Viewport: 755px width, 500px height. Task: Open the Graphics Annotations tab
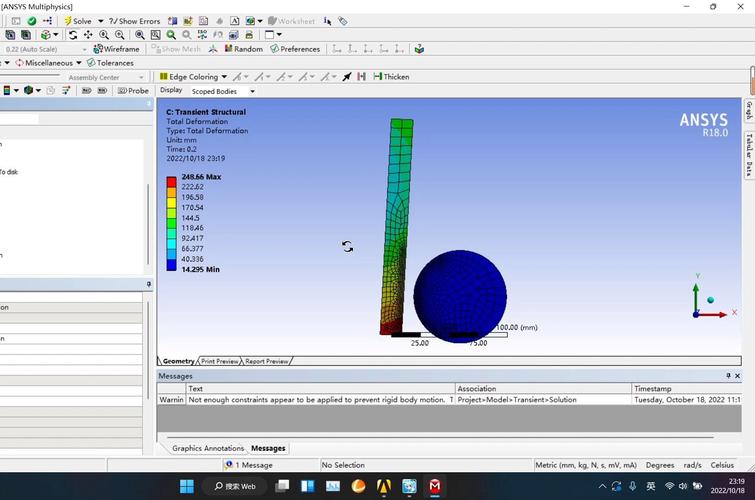[207, 448]
